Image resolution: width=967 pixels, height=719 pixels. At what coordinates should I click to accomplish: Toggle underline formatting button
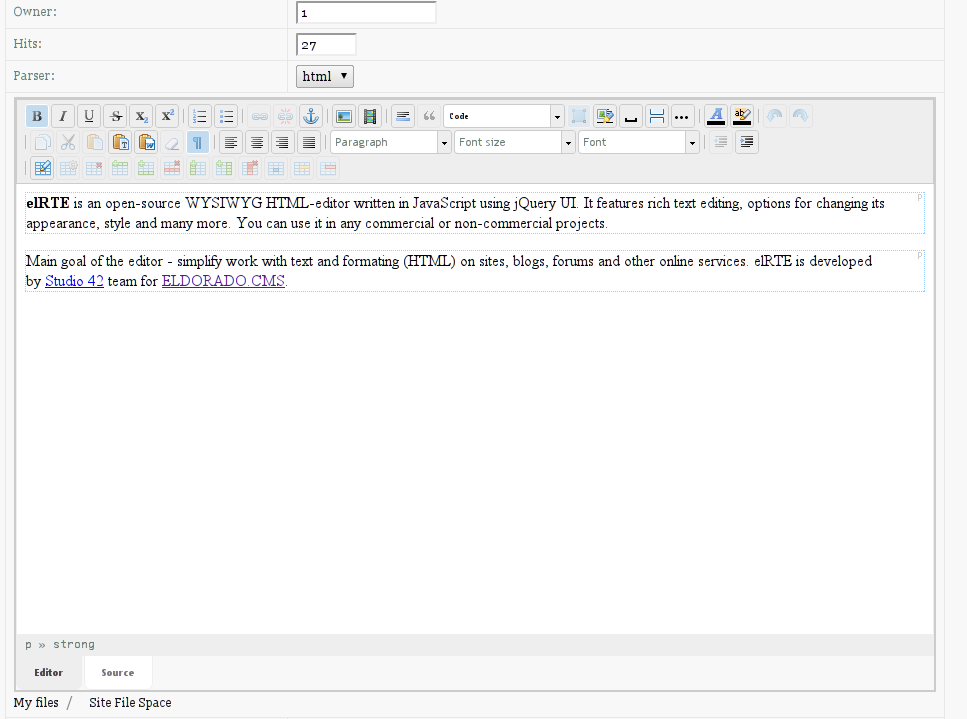pos(89,116)
